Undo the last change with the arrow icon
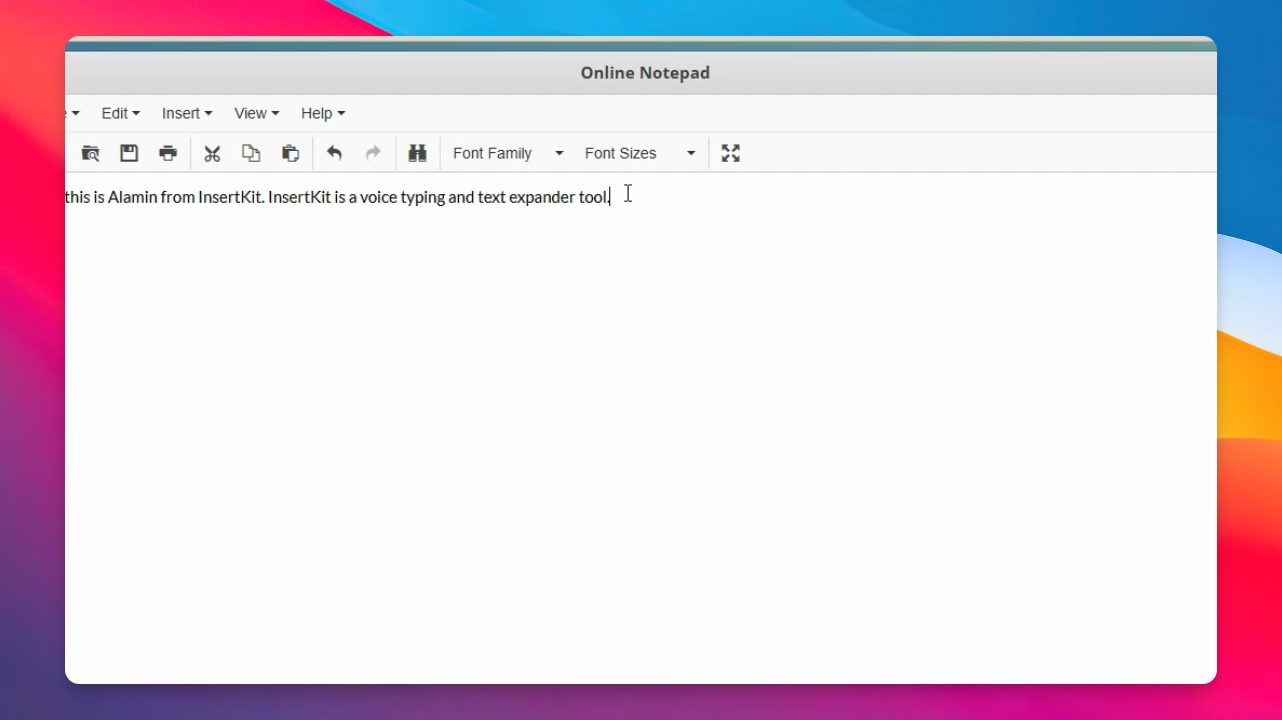Viewport: 1282px width, 720px height. point(334,153)
